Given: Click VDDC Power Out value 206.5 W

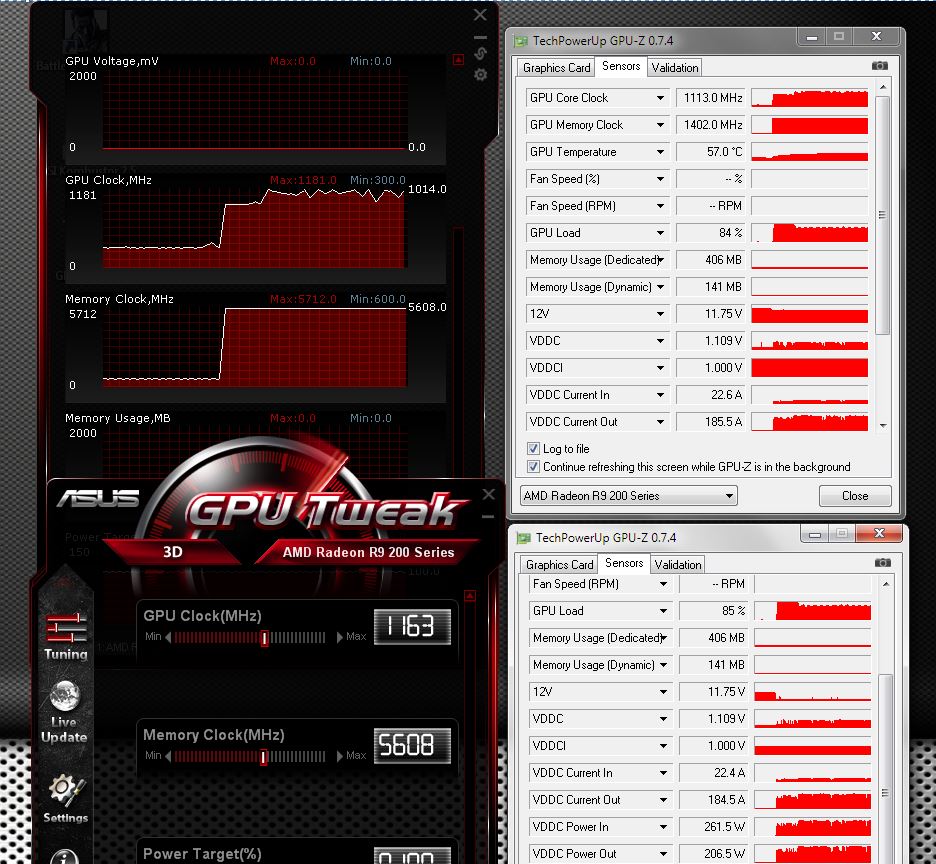Looking at the screenshot, I should click(713, 853).
